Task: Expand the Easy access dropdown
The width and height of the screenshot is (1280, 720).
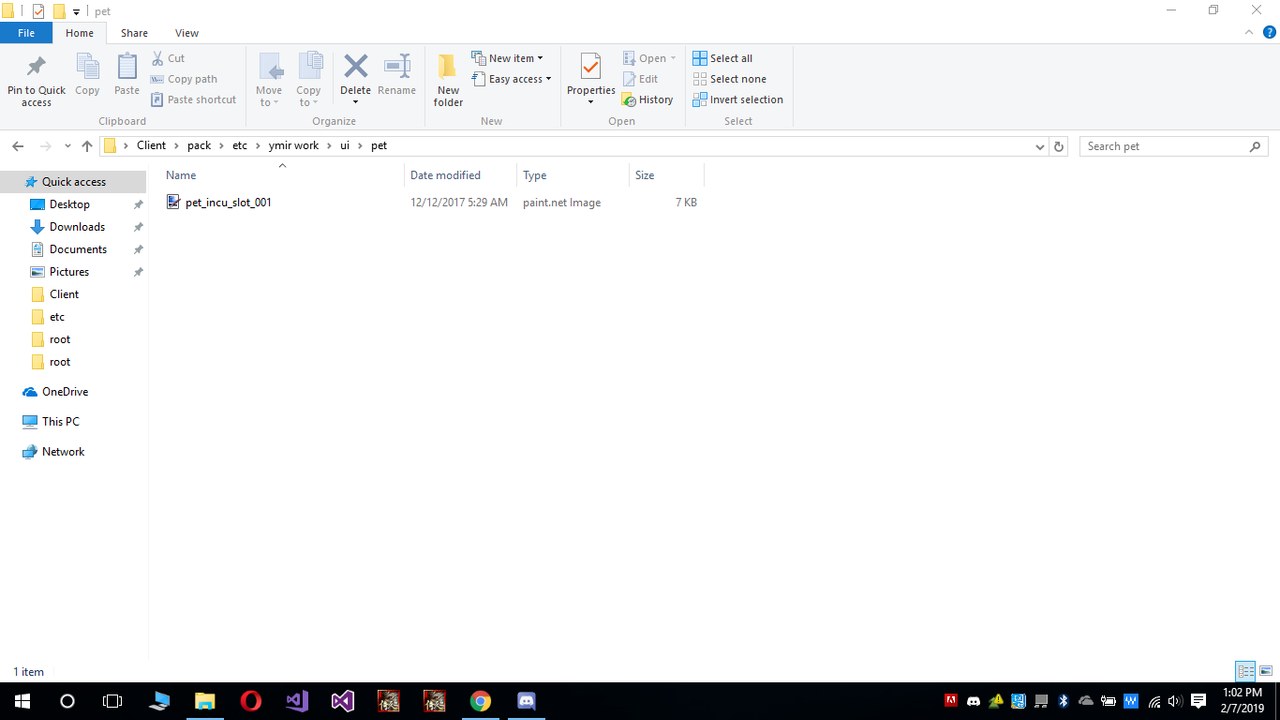Action: click(511, 79)
